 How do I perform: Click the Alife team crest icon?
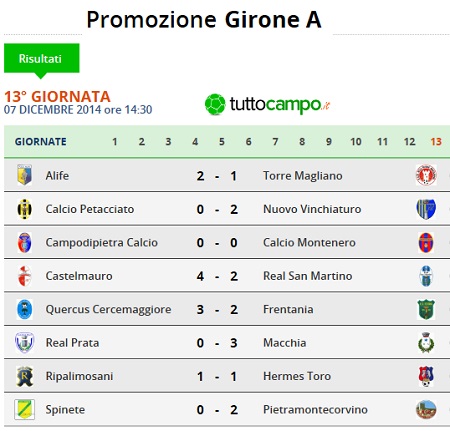coord(24,175)
